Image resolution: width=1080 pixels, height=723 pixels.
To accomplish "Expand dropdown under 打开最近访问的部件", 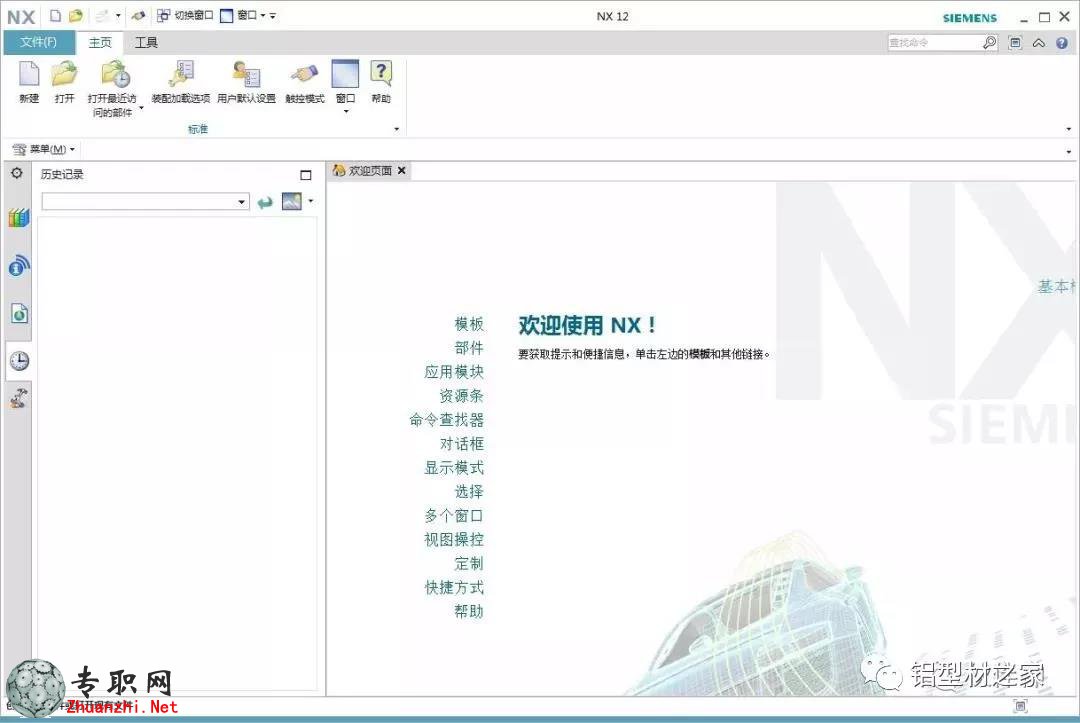I will pyautogui.click(x=141, y=108).
